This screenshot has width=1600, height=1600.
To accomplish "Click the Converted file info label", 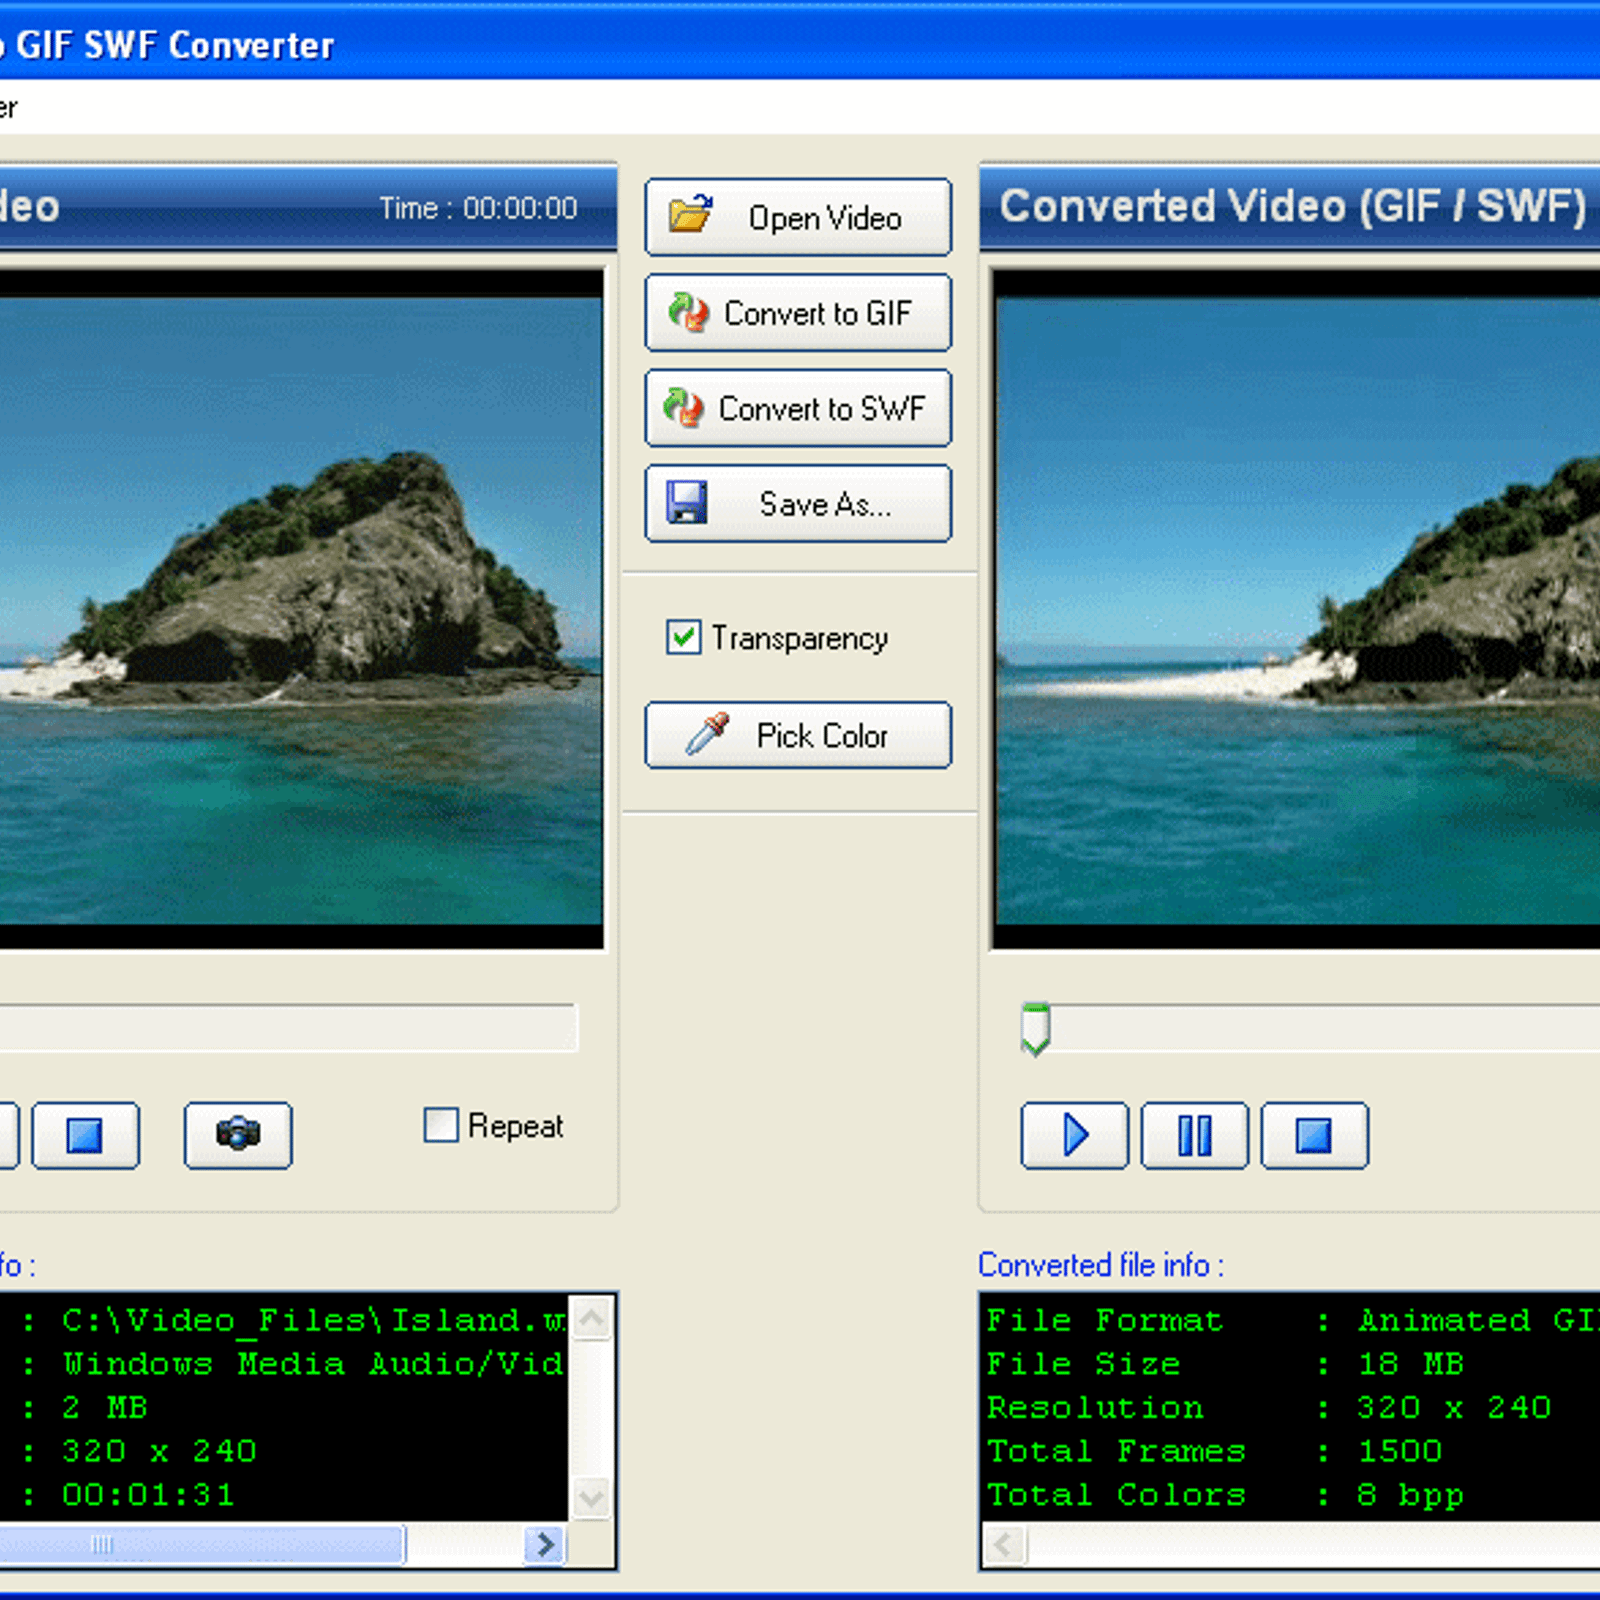I will [x=1101, y=1265].
